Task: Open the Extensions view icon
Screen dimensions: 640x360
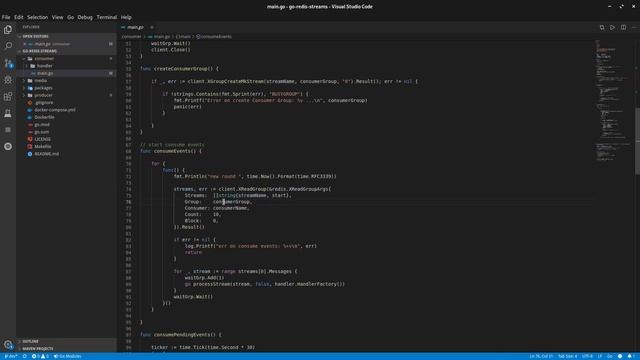Action: point(8,96)
